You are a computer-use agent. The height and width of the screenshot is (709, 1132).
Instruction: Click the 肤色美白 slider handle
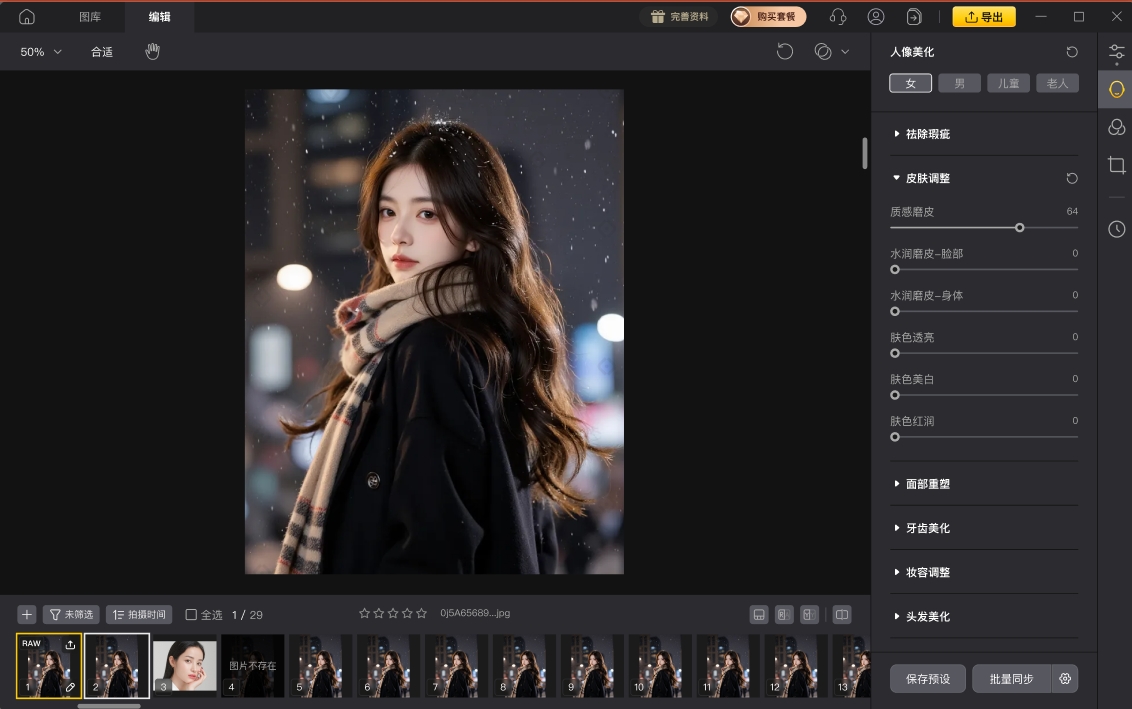(895, 395)
